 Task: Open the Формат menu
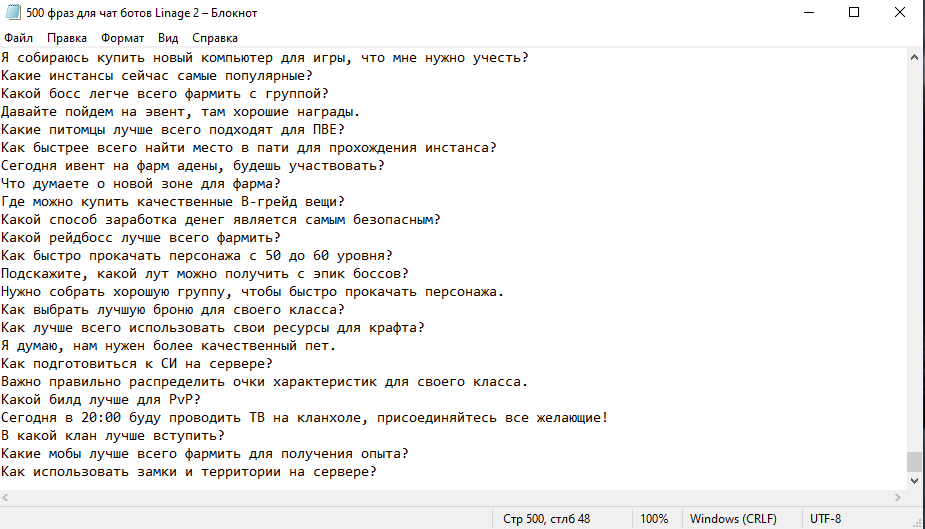pos(122,38)
